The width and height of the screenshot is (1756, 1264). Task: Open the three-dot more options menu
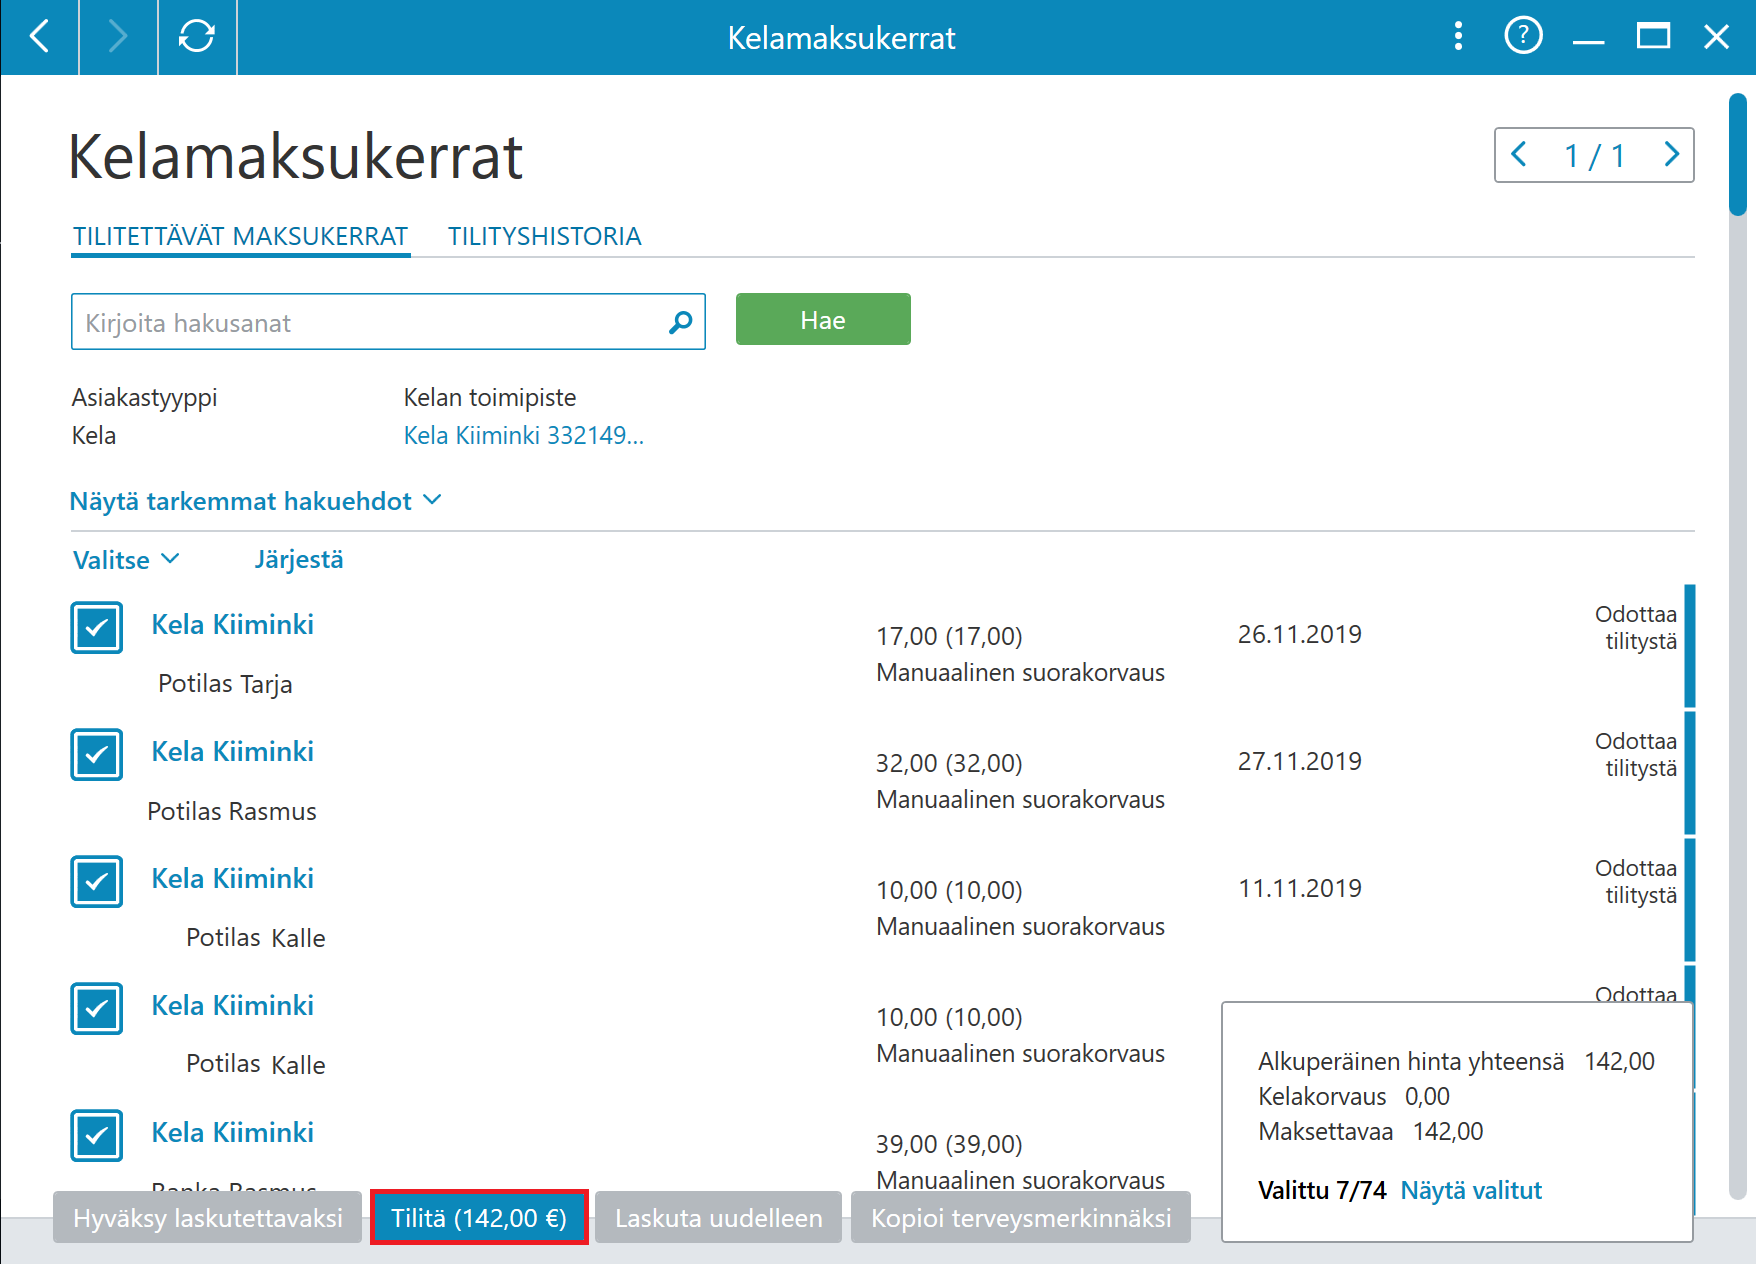point(1458,37)
